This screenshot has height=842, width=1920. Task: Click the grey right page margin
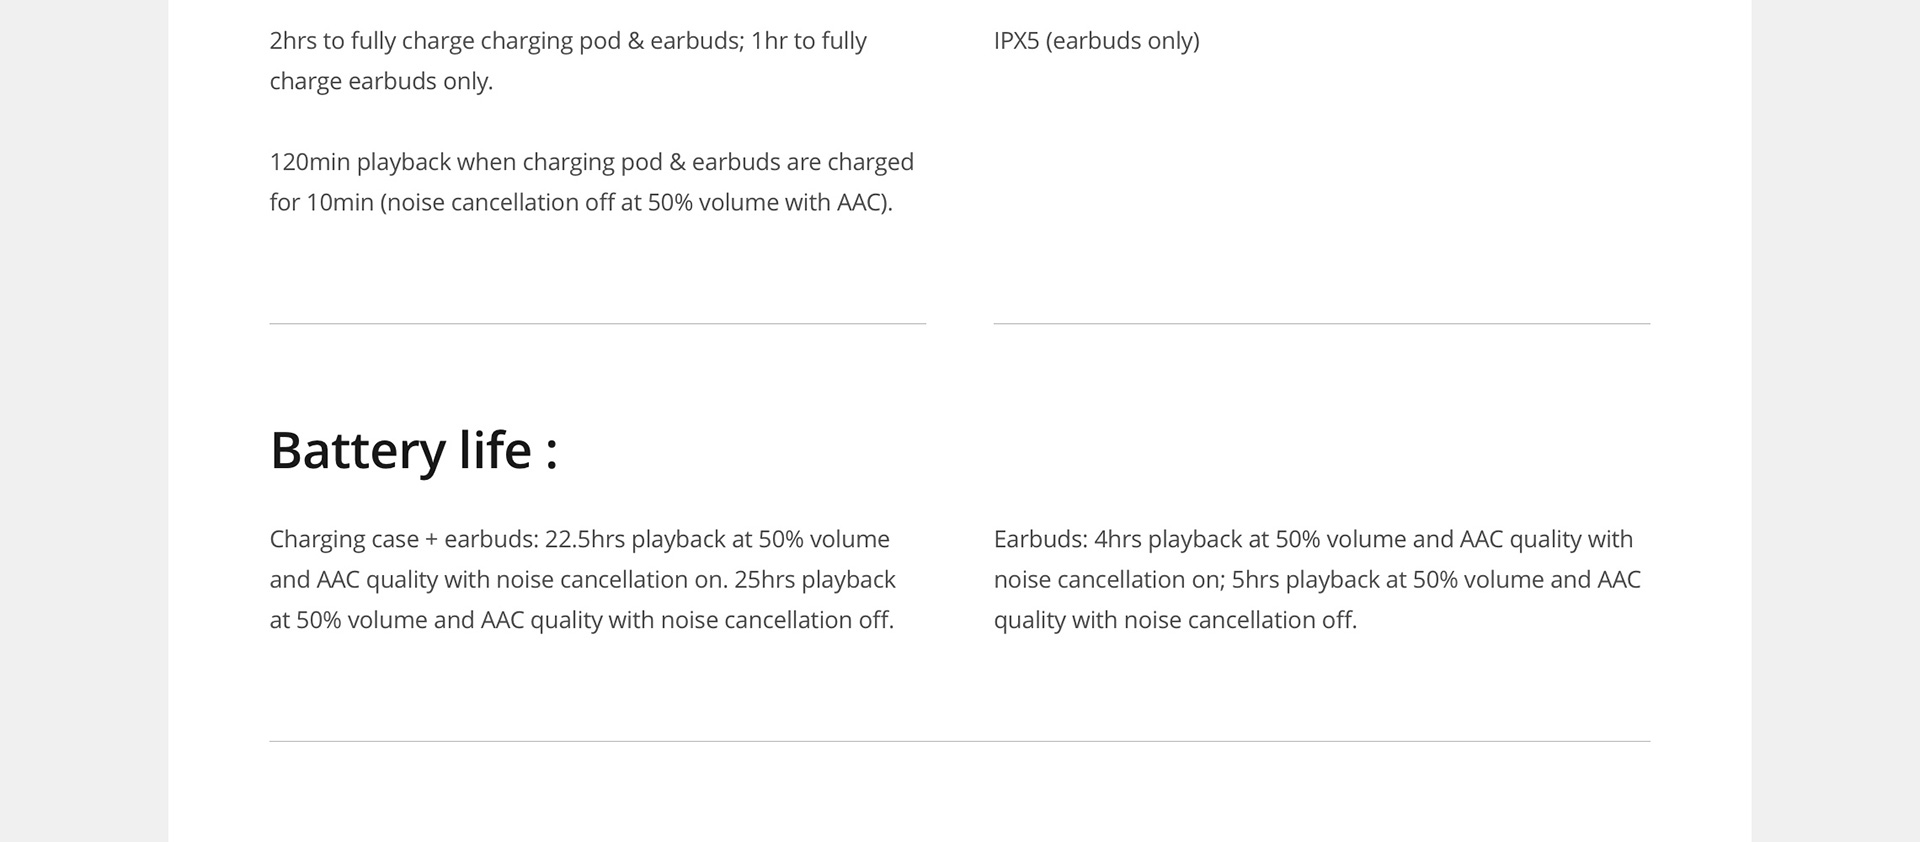pos(1836,421)
